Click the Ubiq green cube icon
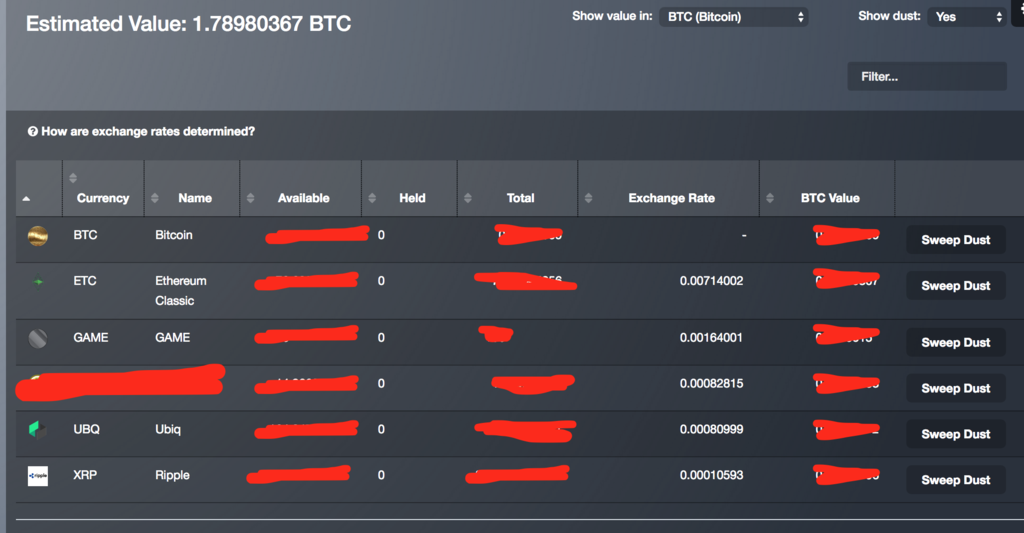Screen dimensions: 1024x533 (38, 429)
